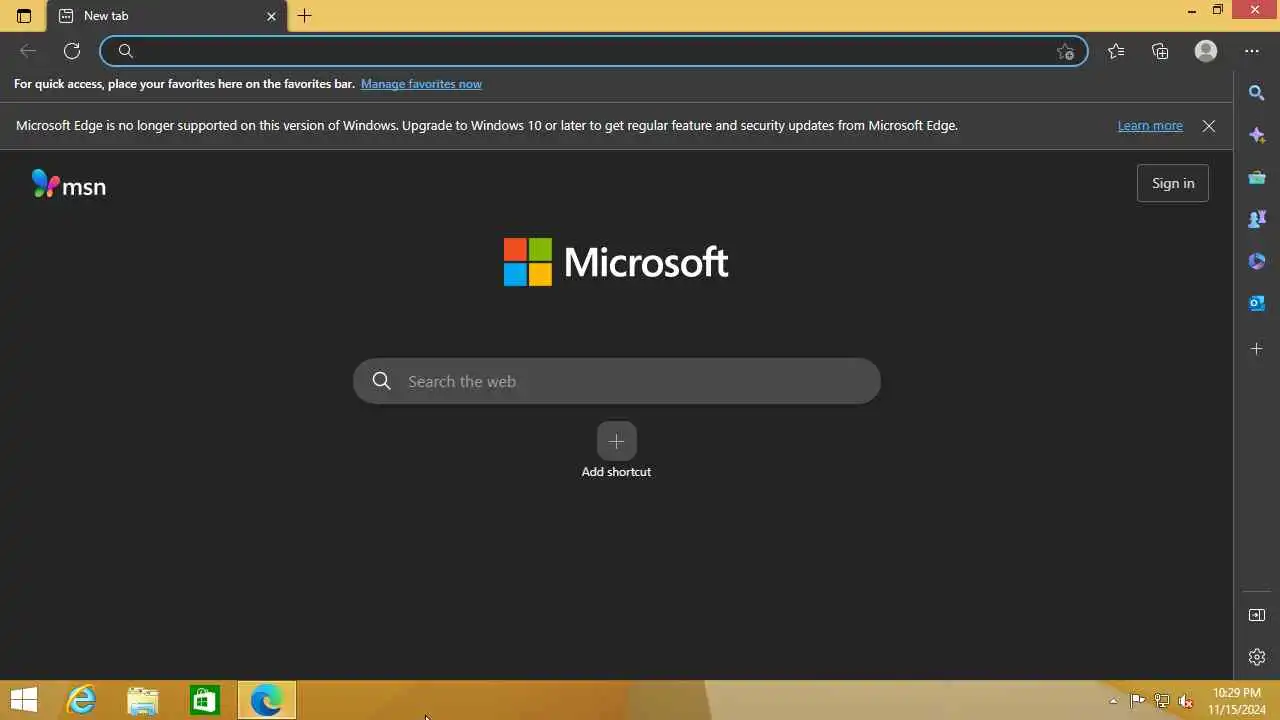Image resolution: width=1280 pixels, height=720 pixels.
Task: Click the back navigation arrow
Action: click(x=28, y=51)
